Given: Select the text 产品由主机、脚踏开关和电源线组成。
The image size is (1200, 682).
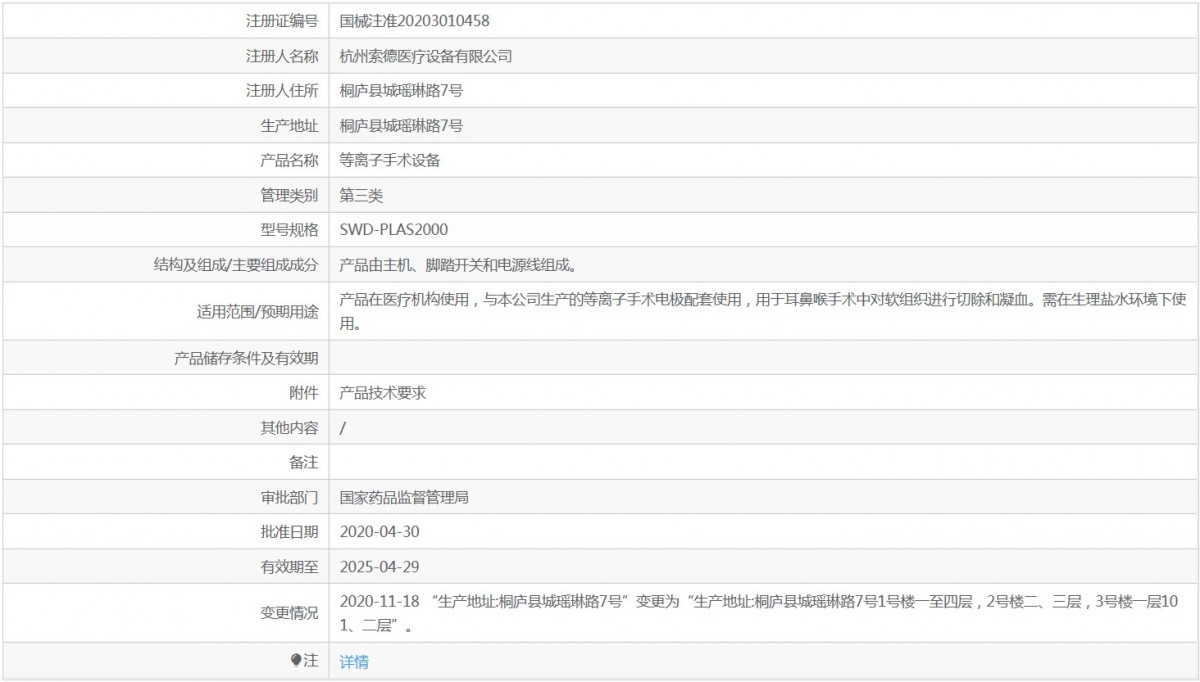Looking at the screenshot, I should coord(461,265).
